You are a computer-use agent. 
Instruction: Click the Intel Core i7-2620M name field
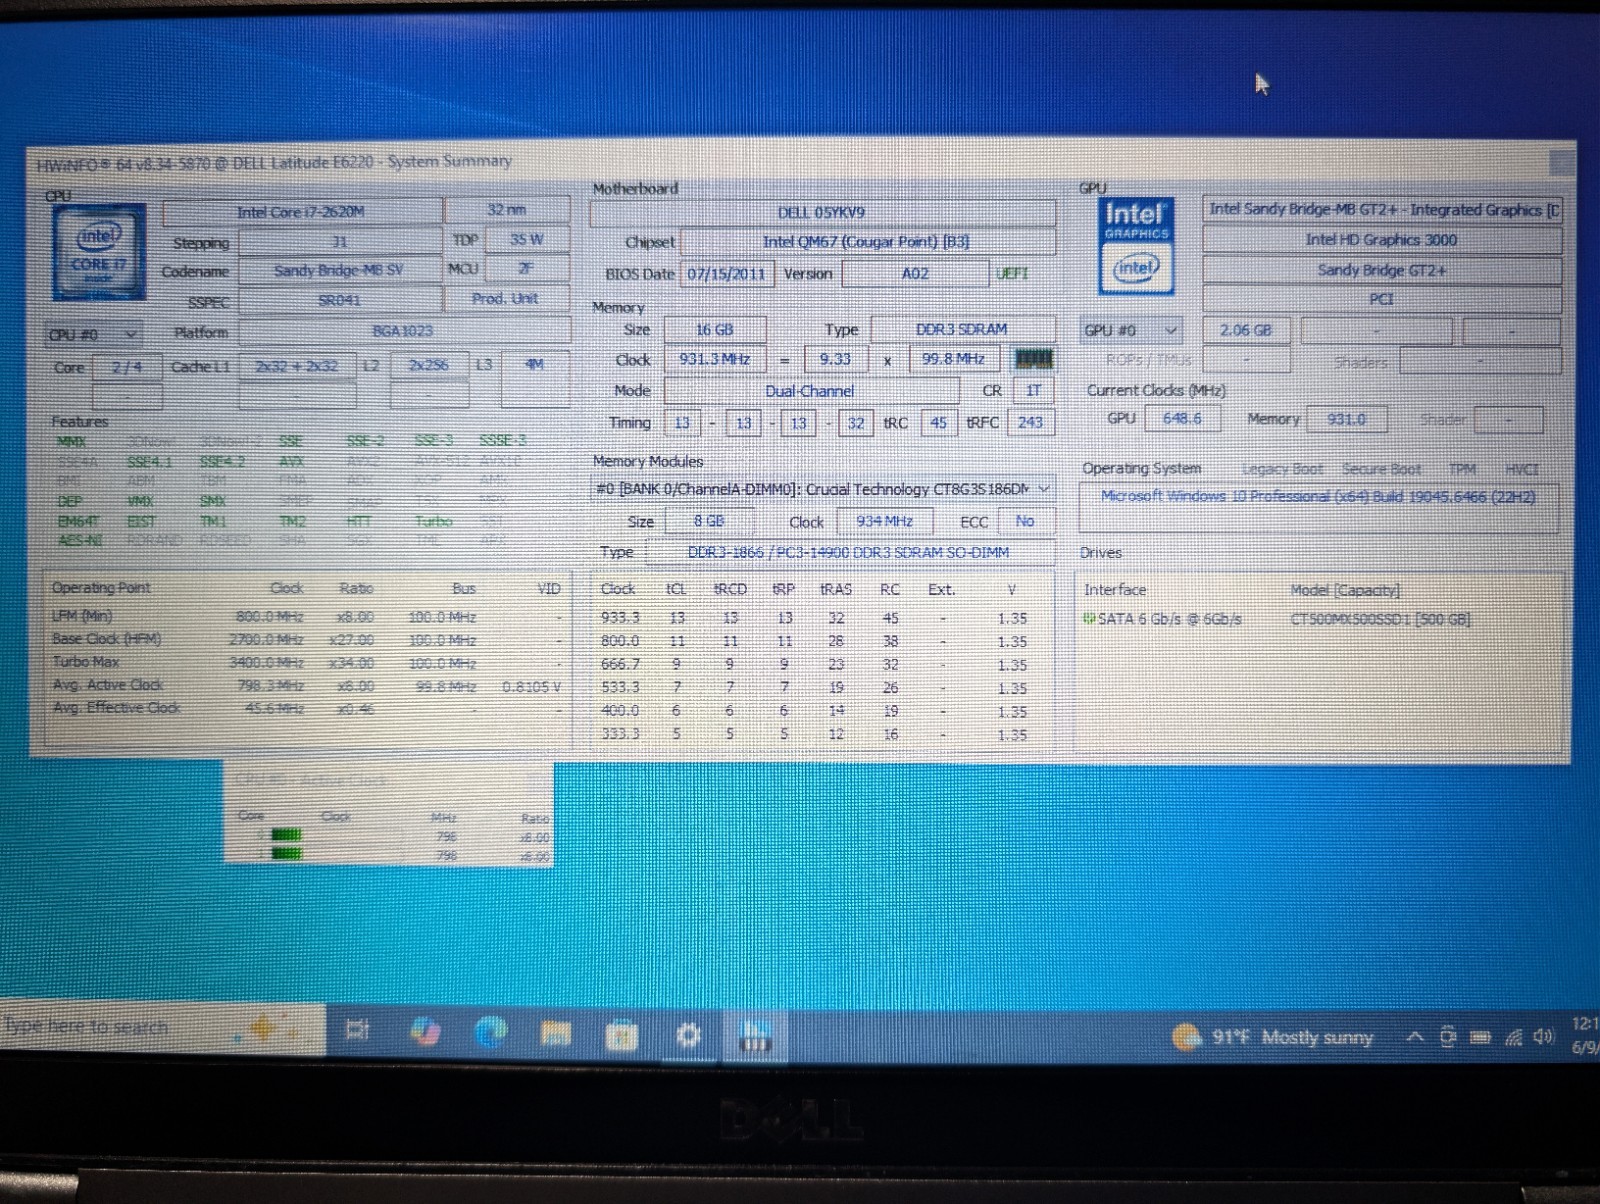(301, 212)
